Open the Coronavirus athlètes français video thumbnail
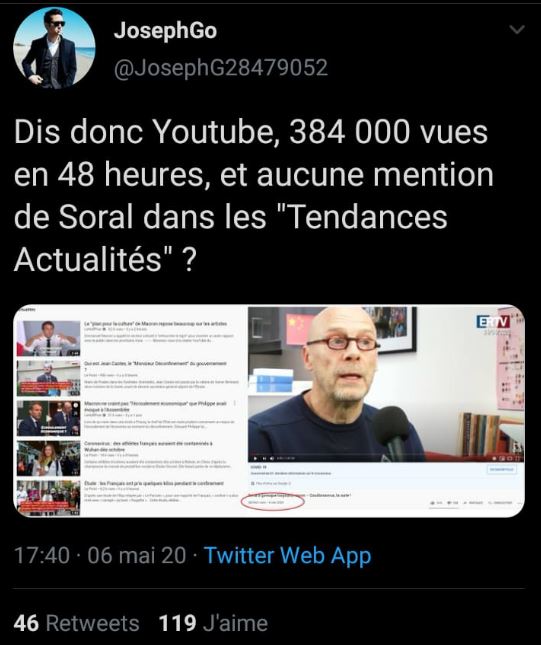This screenshot has height=645, width=541. 48,458
